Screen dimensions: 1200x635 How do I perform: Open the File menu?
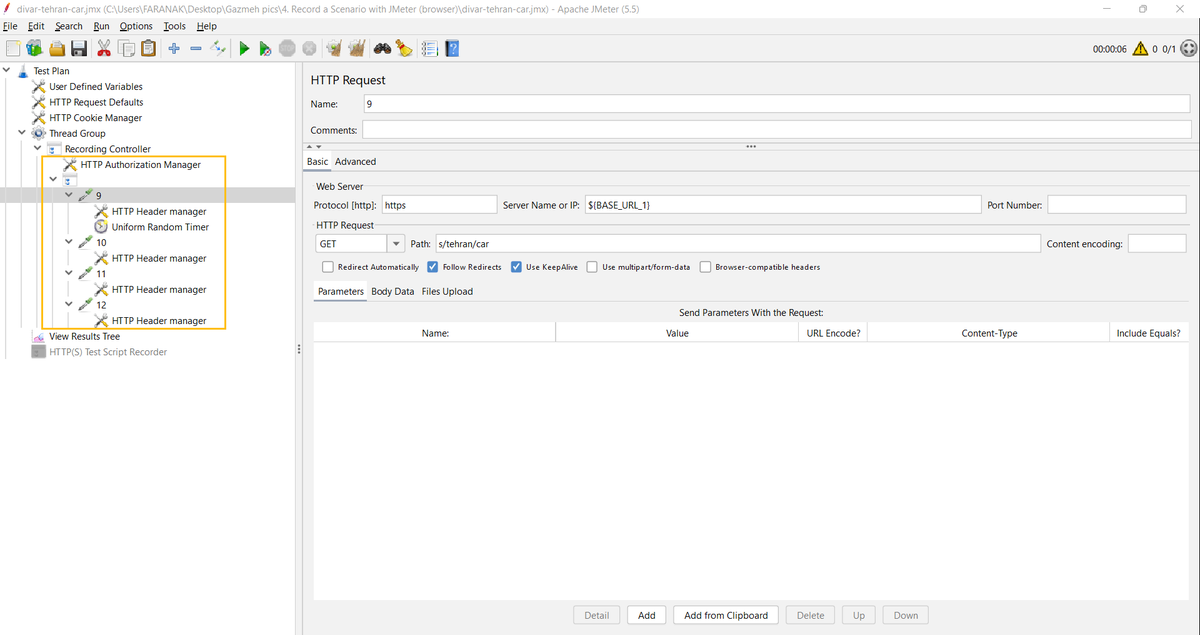(11, 26)
